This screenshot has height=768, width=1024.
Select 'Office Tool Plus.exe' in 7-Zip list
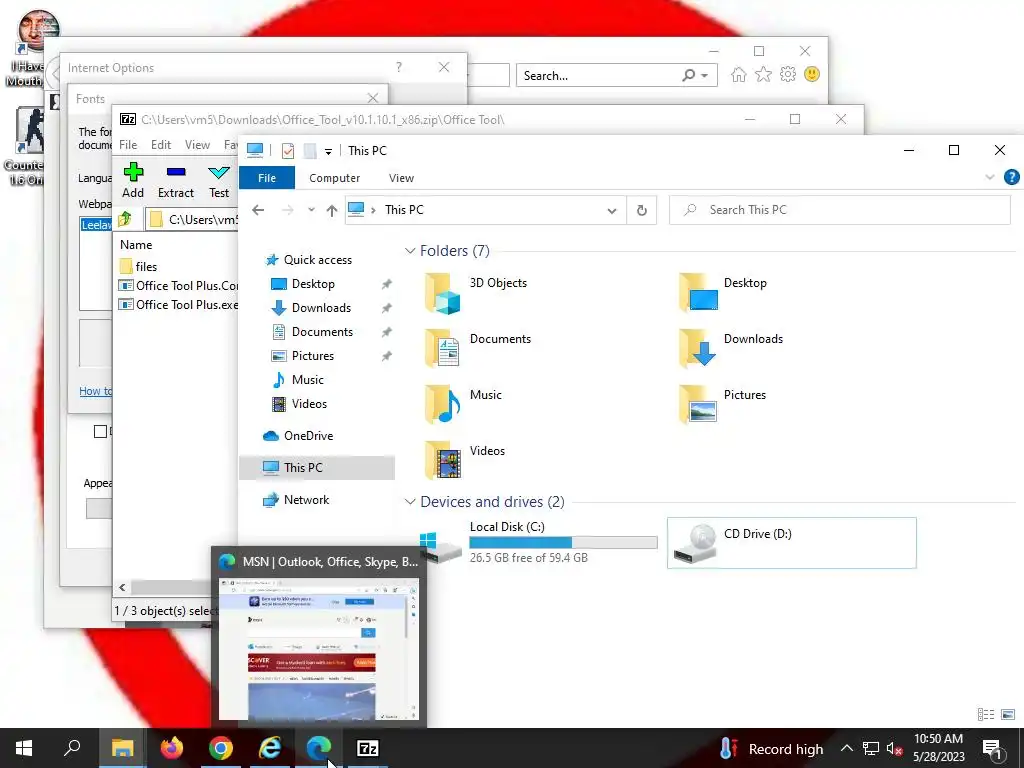point(178,304)
